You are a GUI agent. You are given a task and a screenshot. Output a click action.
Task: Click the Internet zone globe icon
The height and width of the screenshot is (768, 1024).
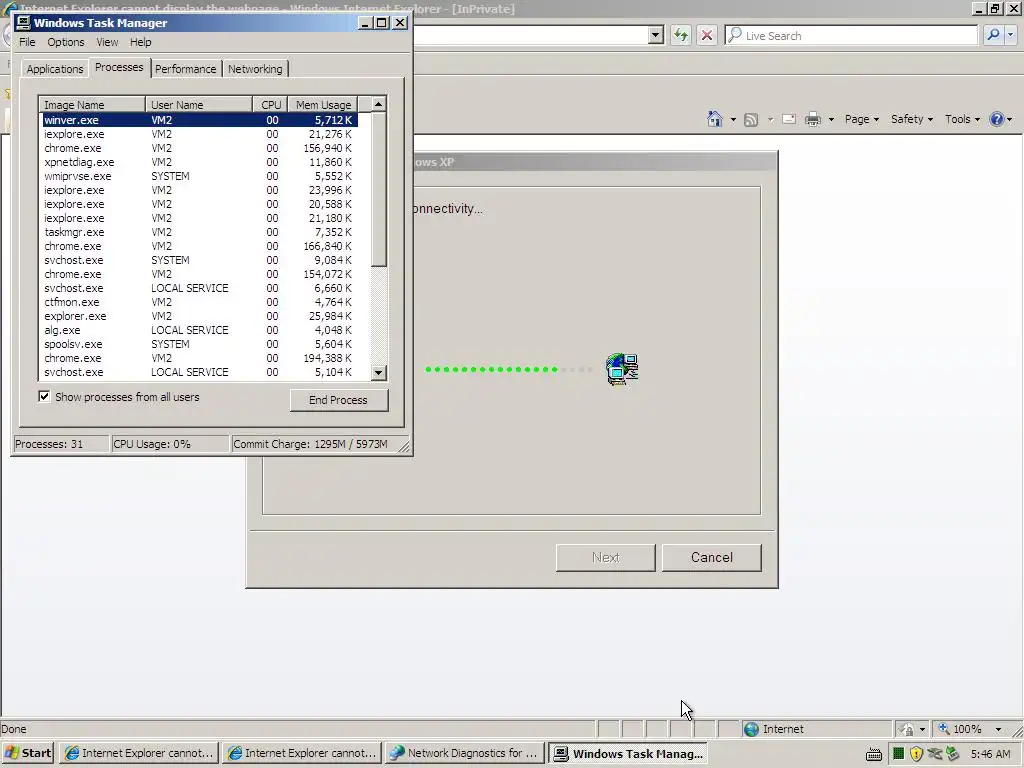click(751, 729)
